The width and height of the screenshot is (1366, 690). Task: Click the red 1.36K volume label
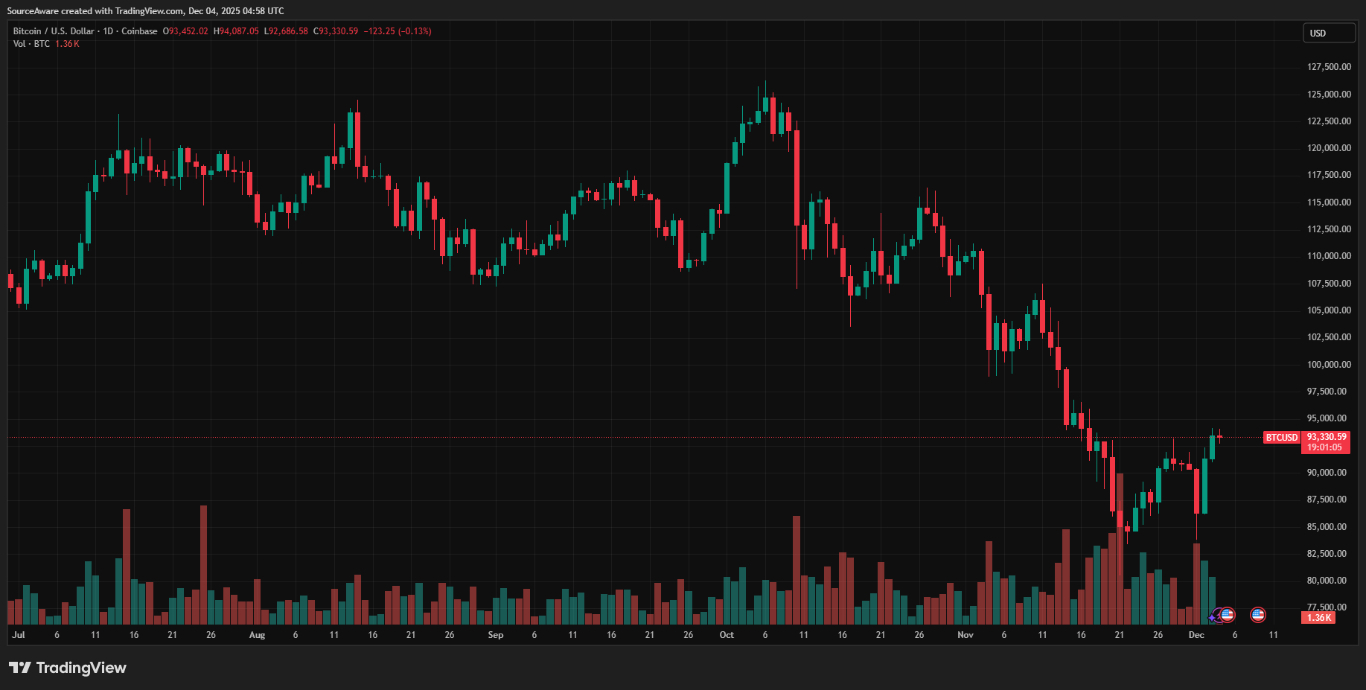tap(1319, 618)
